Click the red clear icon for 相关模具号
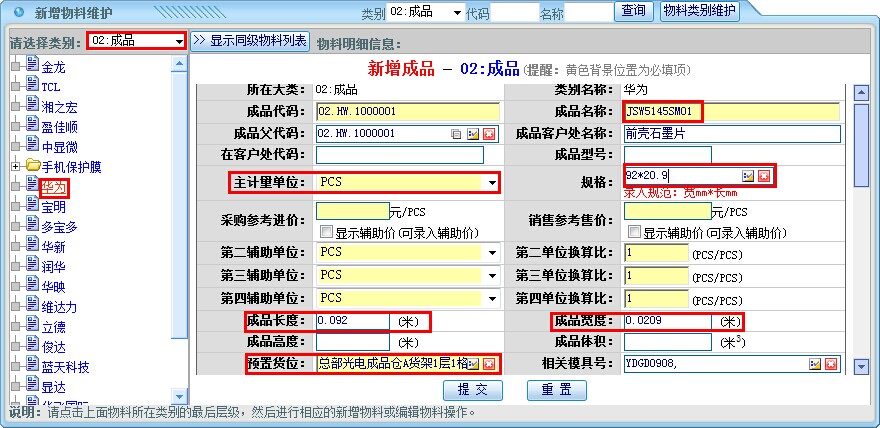This screenshot has width=880, height=428. (832, 364)
